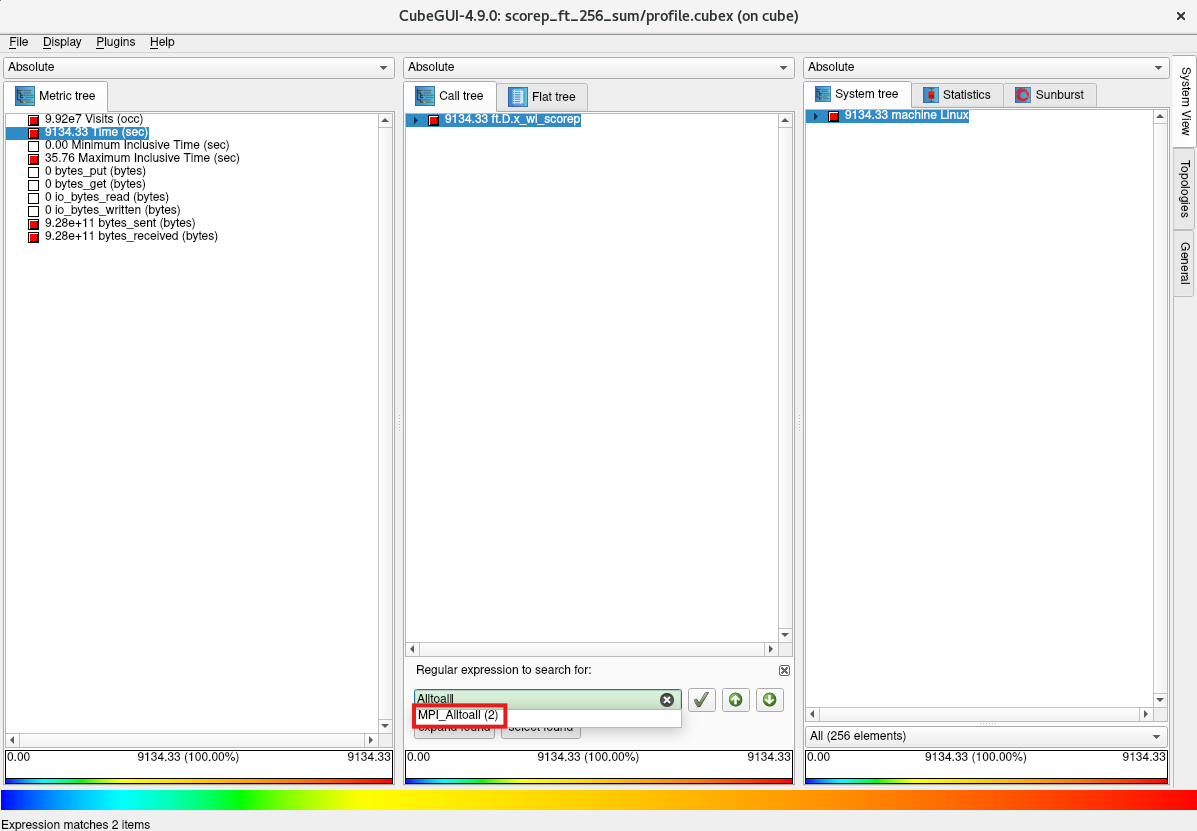Switch to the Topologies side tab
This screenshot has height=831, width=1197.
[x=1184, y=188]
